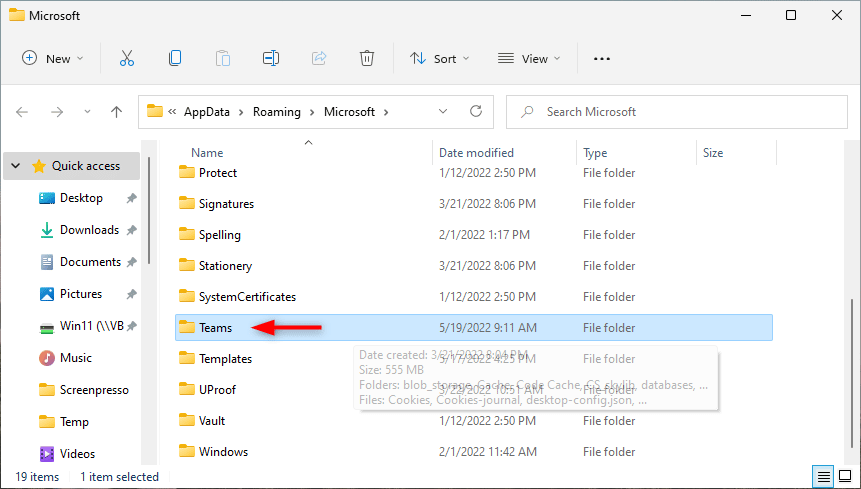This screenshot has width=861, height=489.
Task: Select Documents in Quick access
Action: click(90, 262)
